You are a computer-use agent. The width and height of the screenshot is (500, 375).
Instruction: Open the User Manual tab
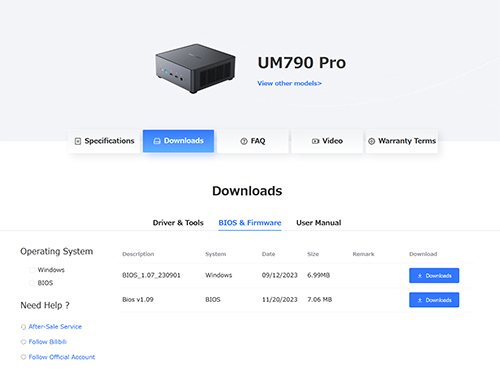point(319,223)
